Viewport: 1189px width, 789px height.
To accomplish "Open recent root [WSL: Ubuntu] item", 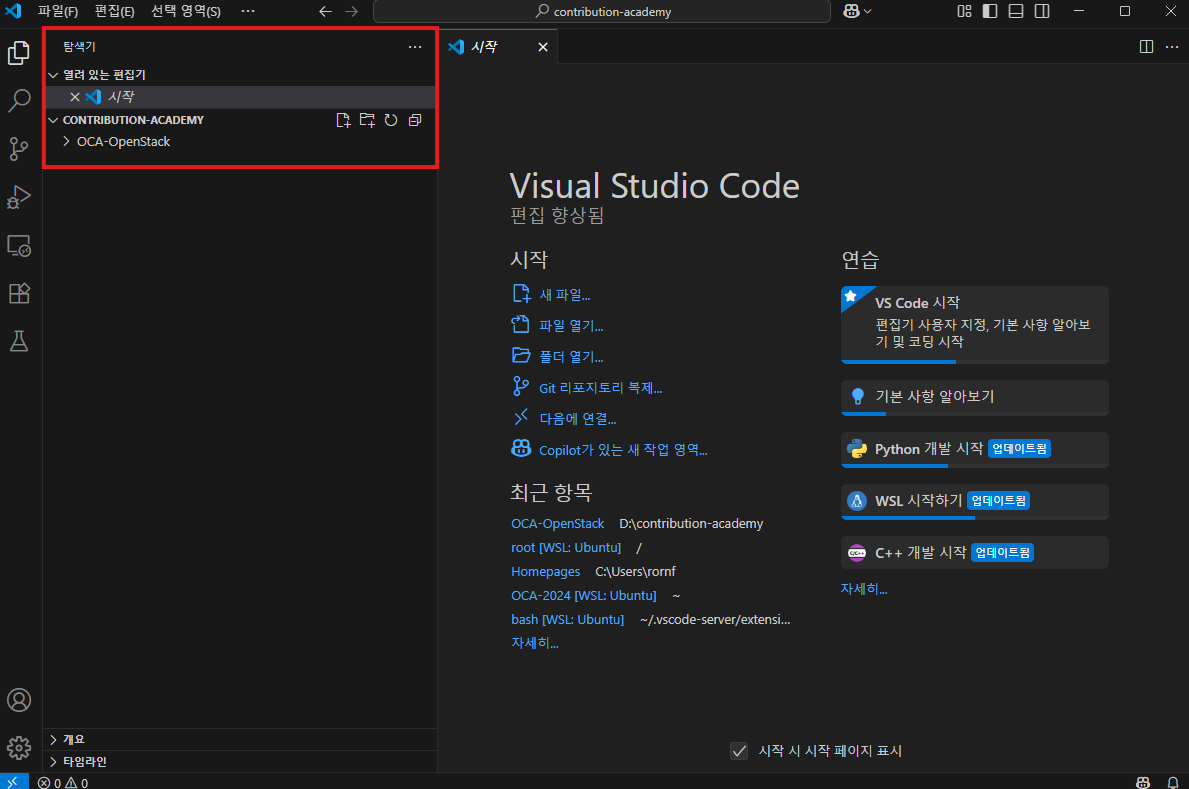I will [x=566, y=548].
